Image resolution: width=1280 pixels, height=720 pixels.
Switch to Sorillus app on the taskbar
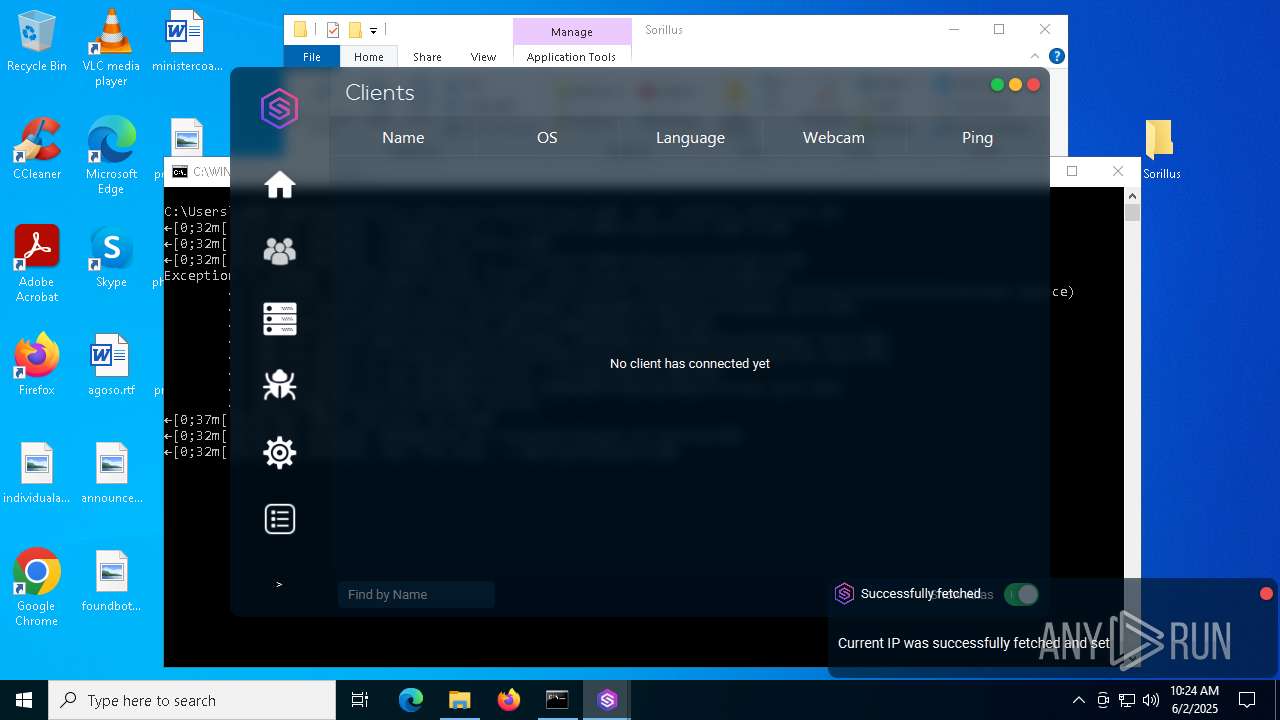[x=607, y=700]
